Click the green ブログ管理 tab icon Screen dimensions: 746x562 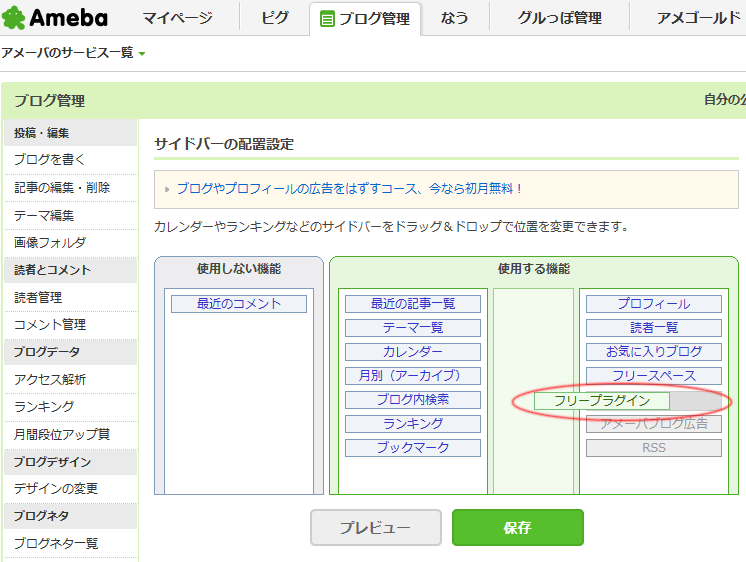[x=327, y=20]
